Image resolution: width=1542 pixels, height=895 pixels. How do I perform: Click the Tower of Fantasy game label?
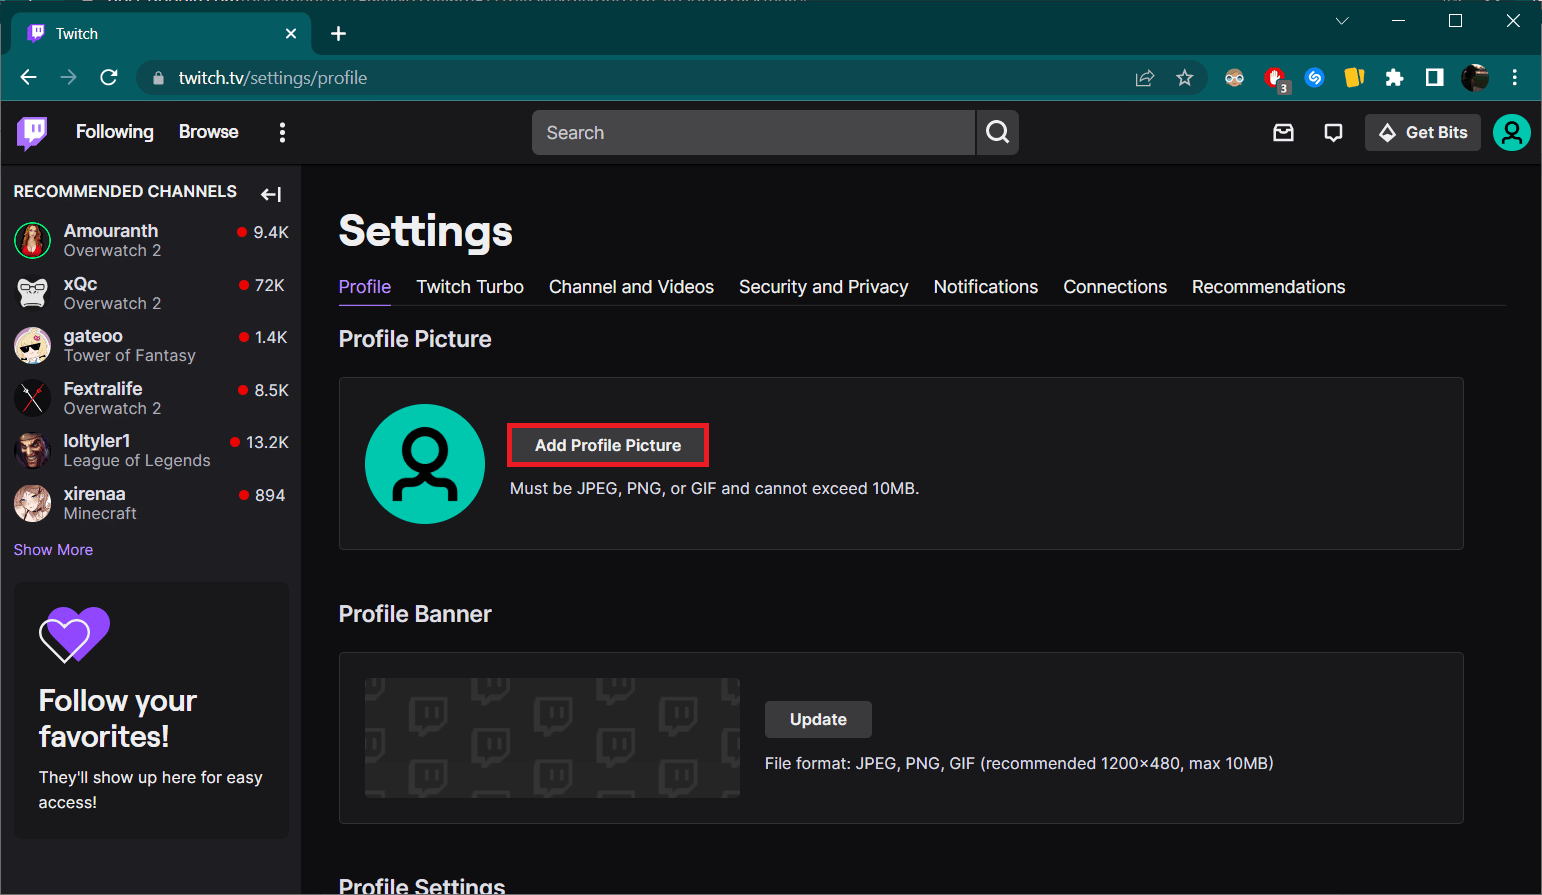click(130, 356)
